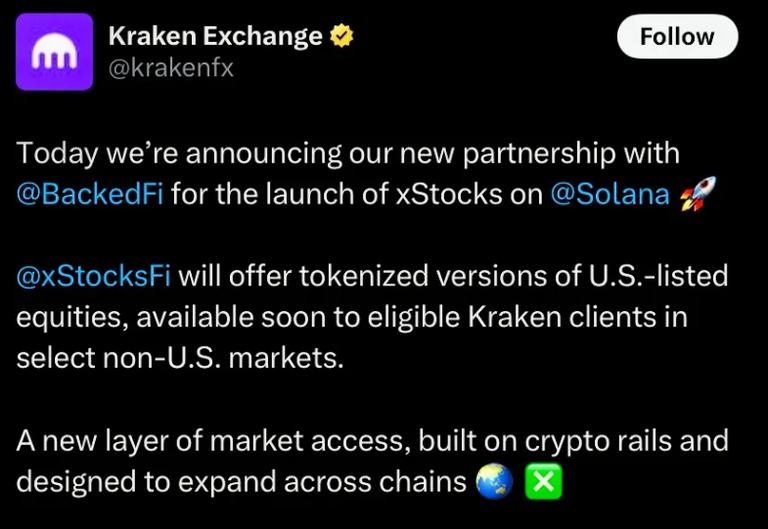Follow the Kraken Exchange account
The image size is (768, 529).
click(x=677, y=36)
